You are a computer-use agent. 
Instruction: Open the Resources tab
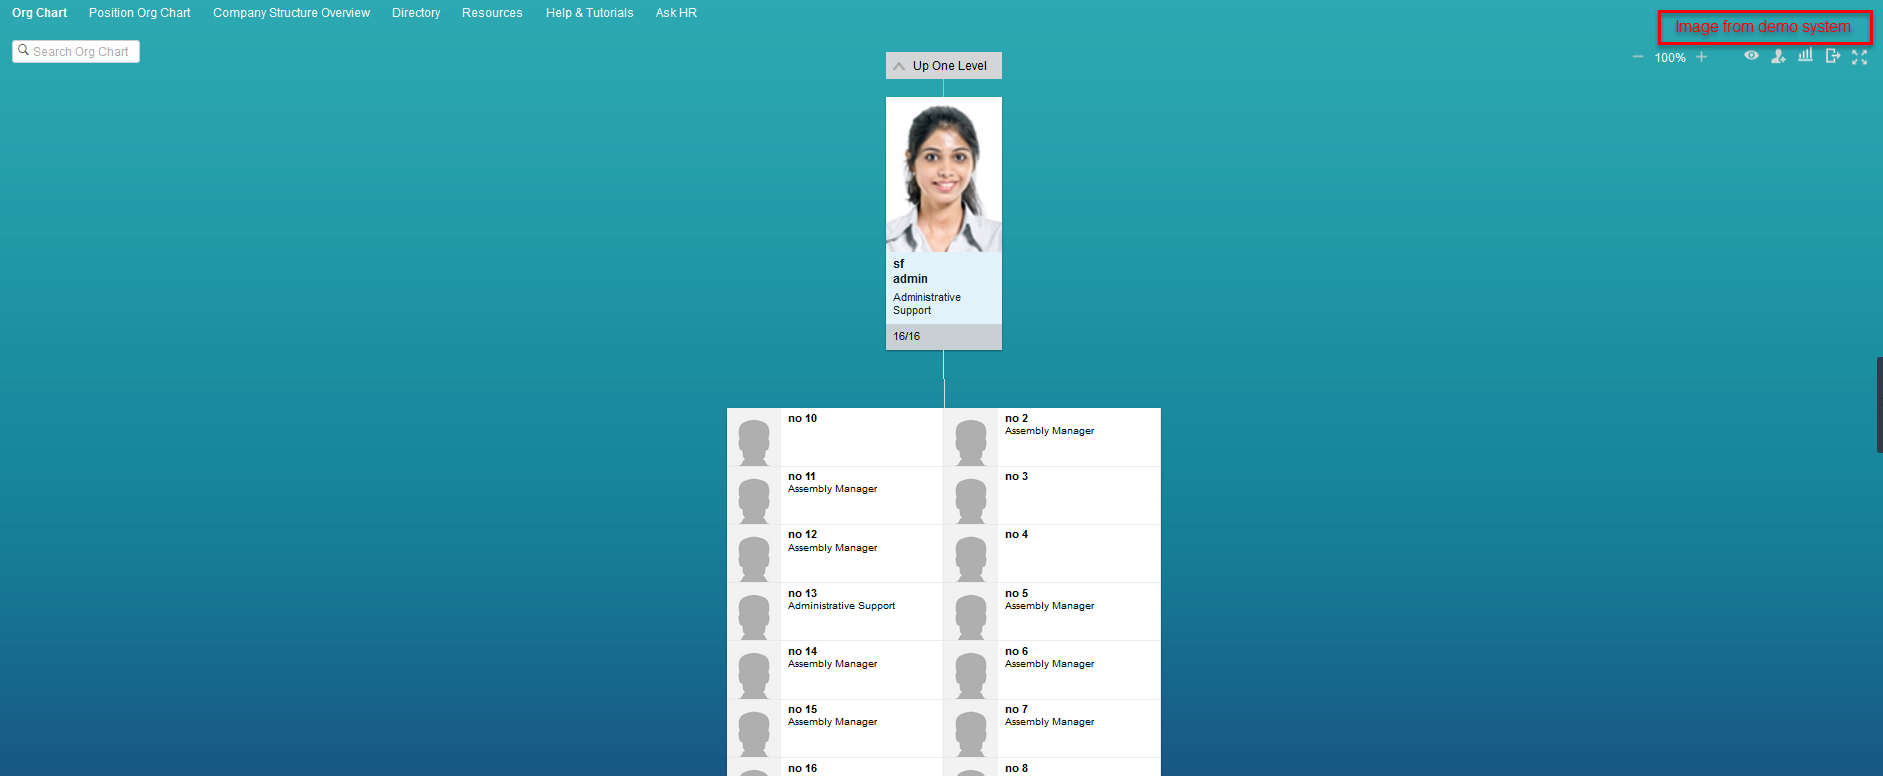coord(492,13)
